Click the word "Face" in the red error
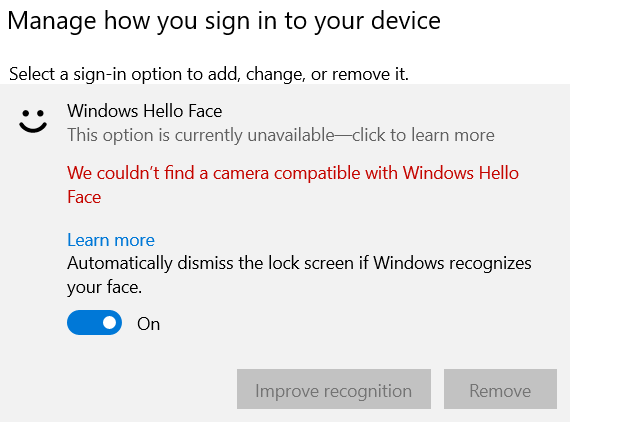Image resolution: width=640 pixels, height=436 pixels. pos(84,197)
